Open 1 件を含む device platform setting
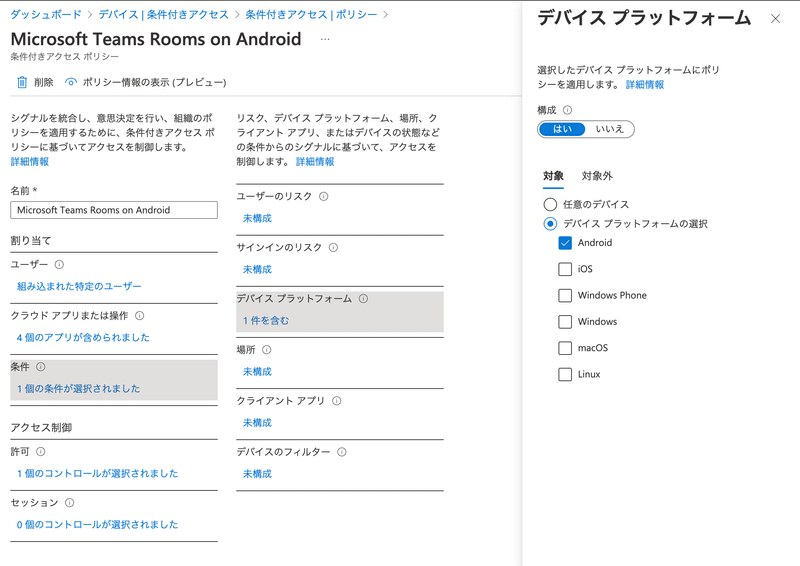Screen dimensions: 800x566 pos(266,321)
